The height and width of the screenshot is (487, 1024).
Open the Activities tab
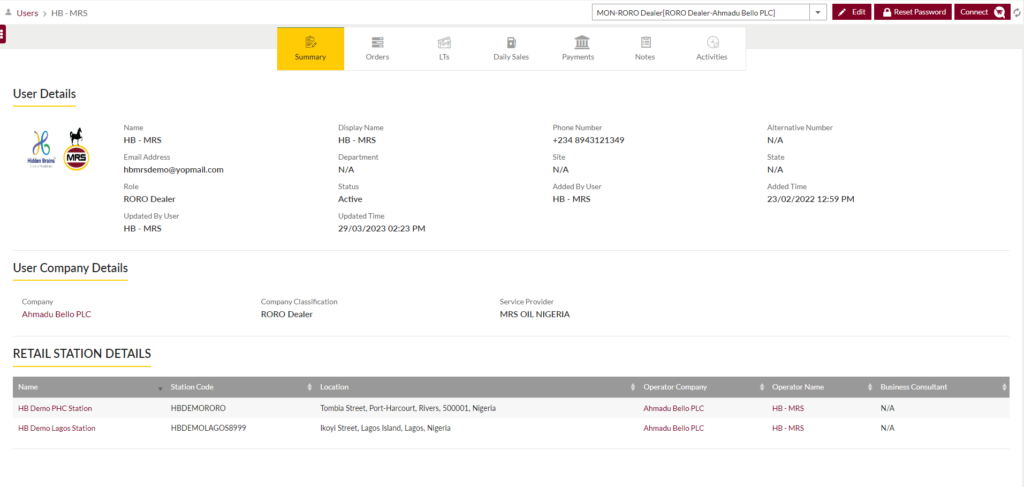point(712,49)
